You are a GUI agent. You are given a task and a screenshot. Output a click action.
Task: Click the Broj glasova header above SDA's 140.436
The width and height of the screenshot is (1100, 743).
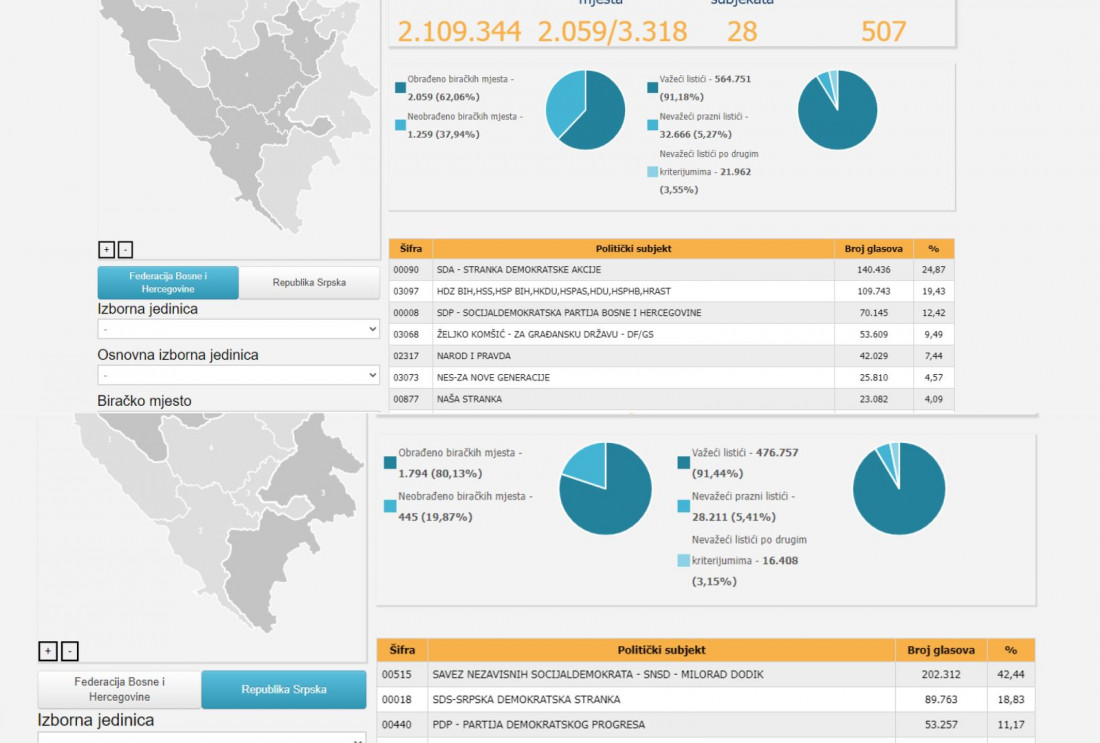coord(873,249)
